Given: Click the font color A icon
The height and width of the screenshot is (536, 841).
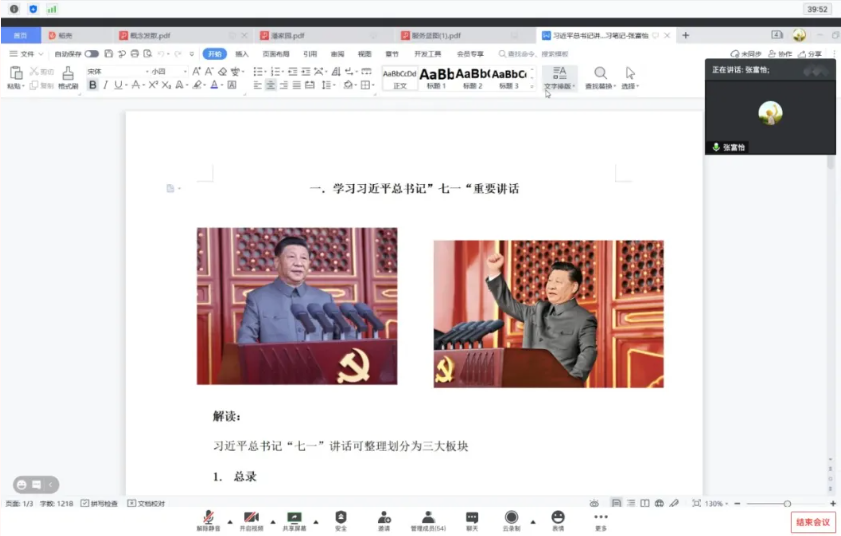Looking at the screenshot, I should click(x=214, y=85).
